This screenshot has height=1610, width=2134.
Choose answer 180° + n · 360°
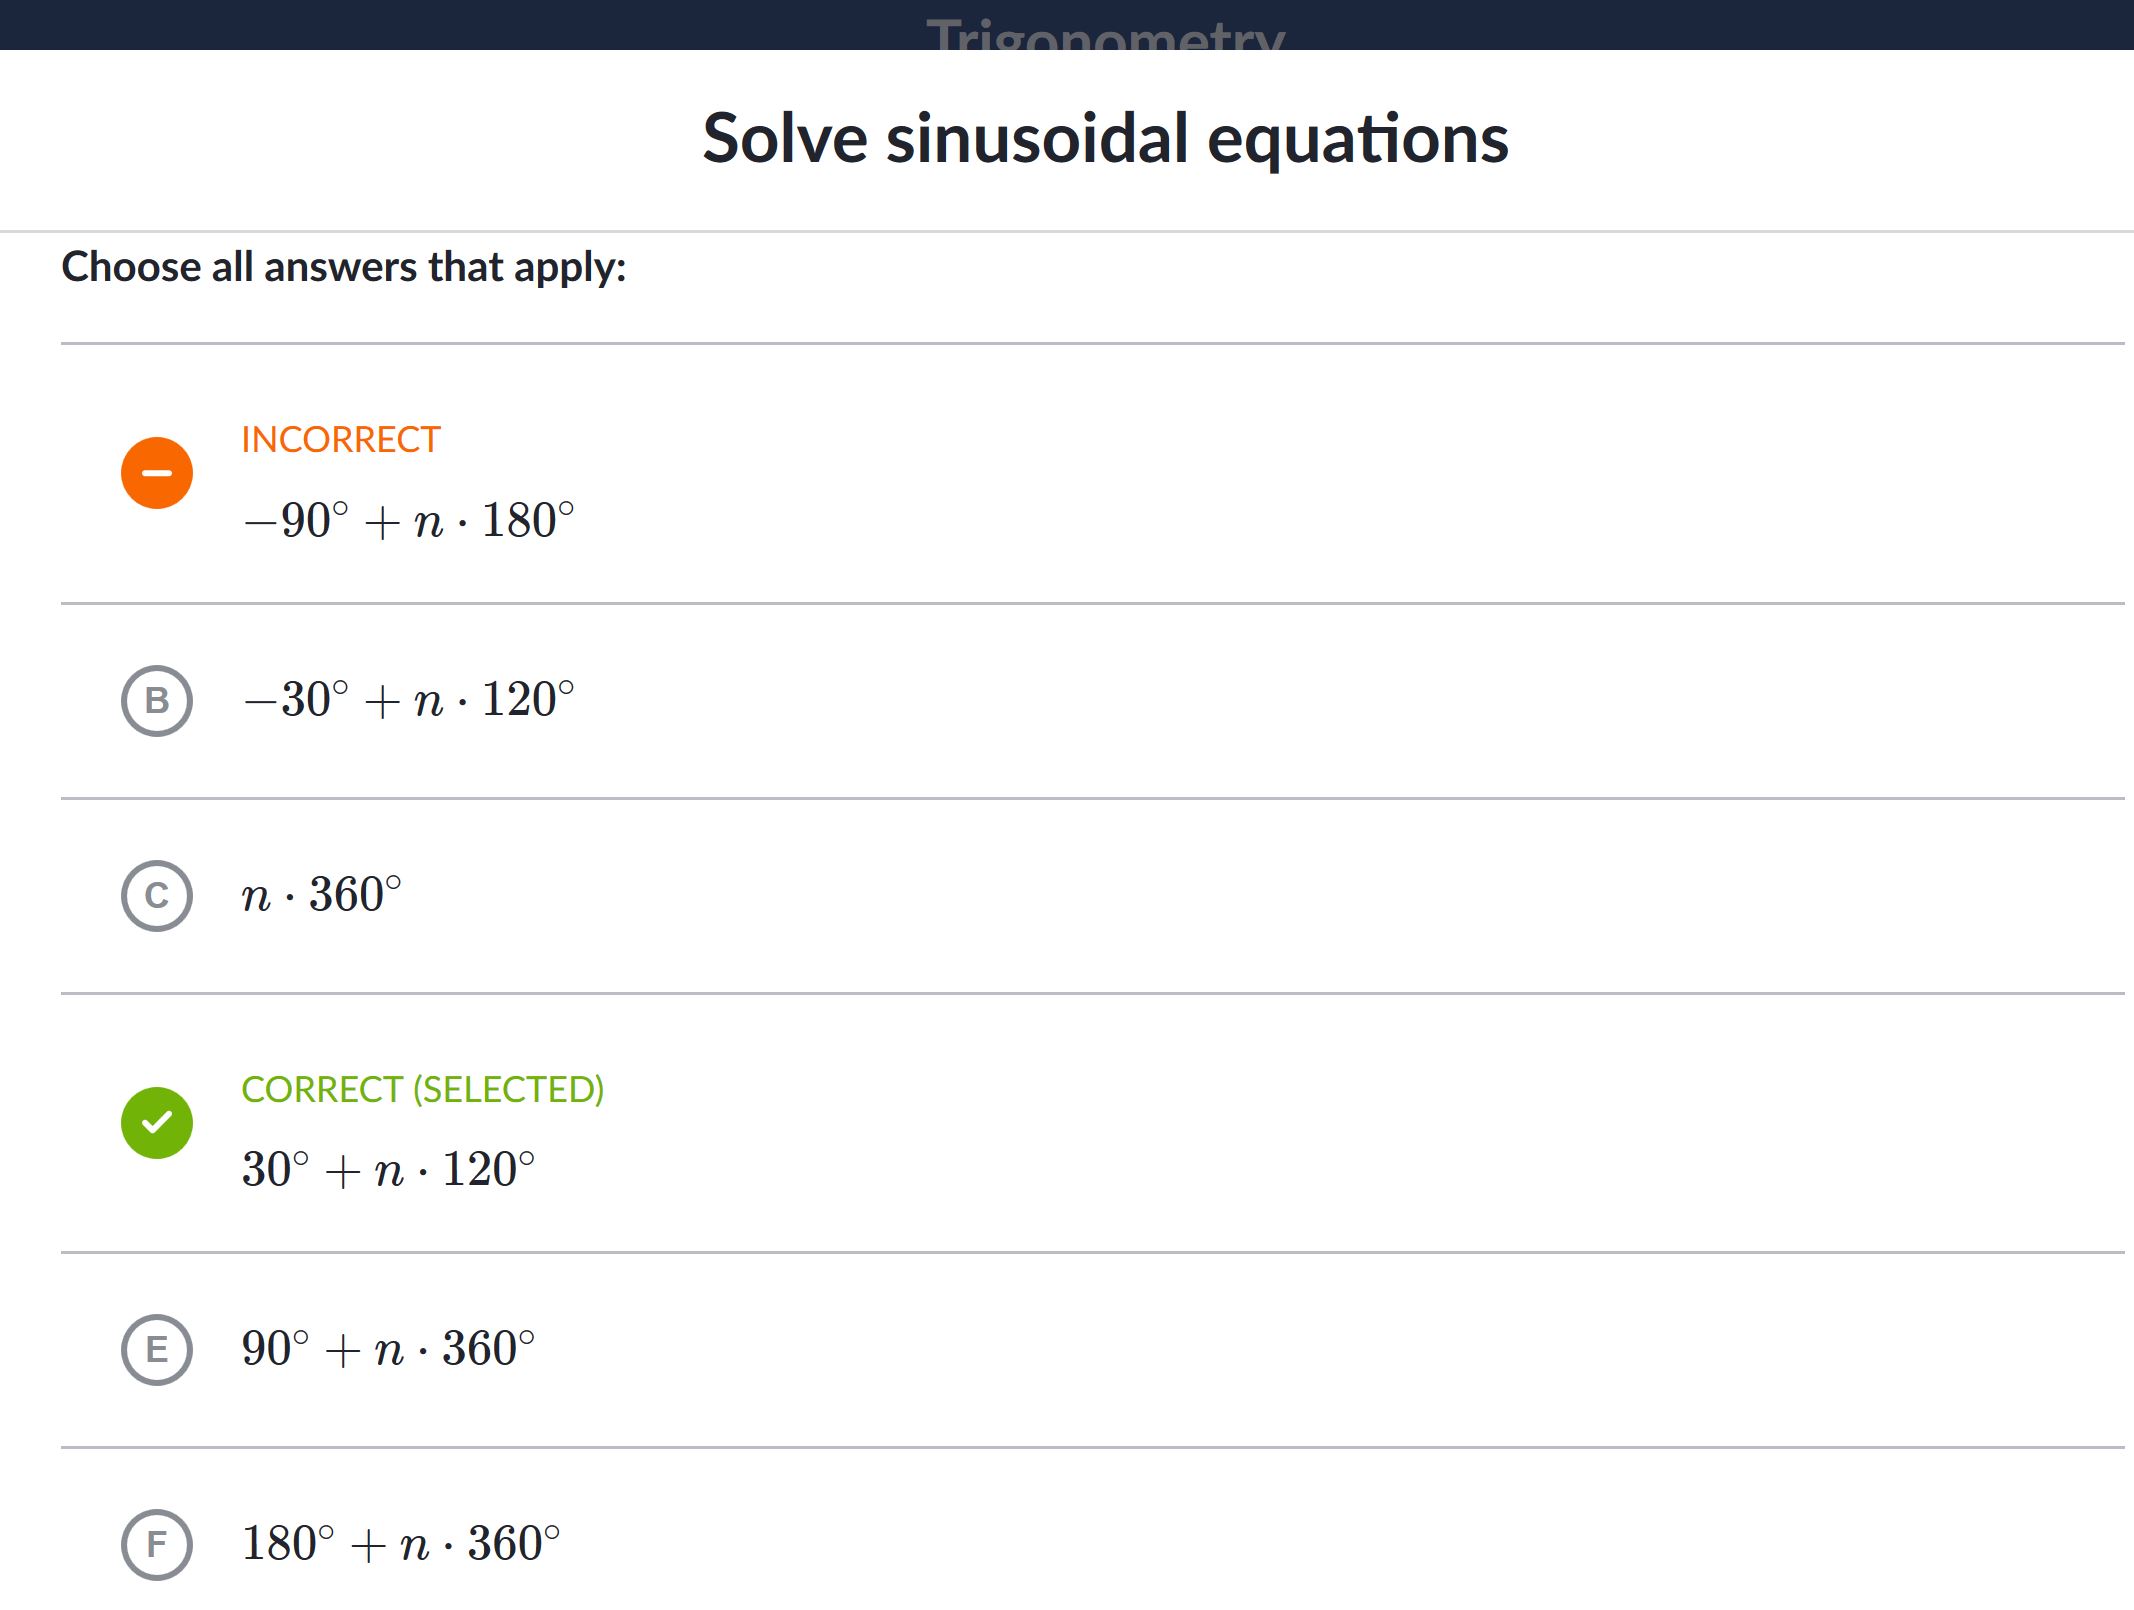point(401,1544)
